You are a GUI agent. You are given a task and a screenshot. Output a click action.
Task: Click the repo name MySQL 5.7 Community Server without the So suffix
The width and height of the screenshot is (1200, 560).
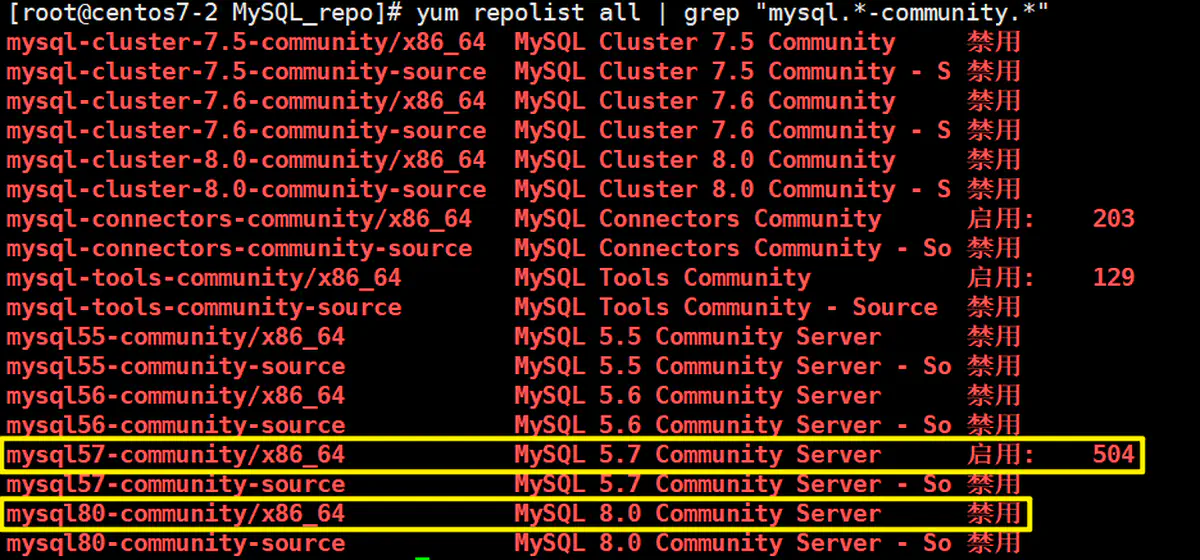tap(698, 455)
